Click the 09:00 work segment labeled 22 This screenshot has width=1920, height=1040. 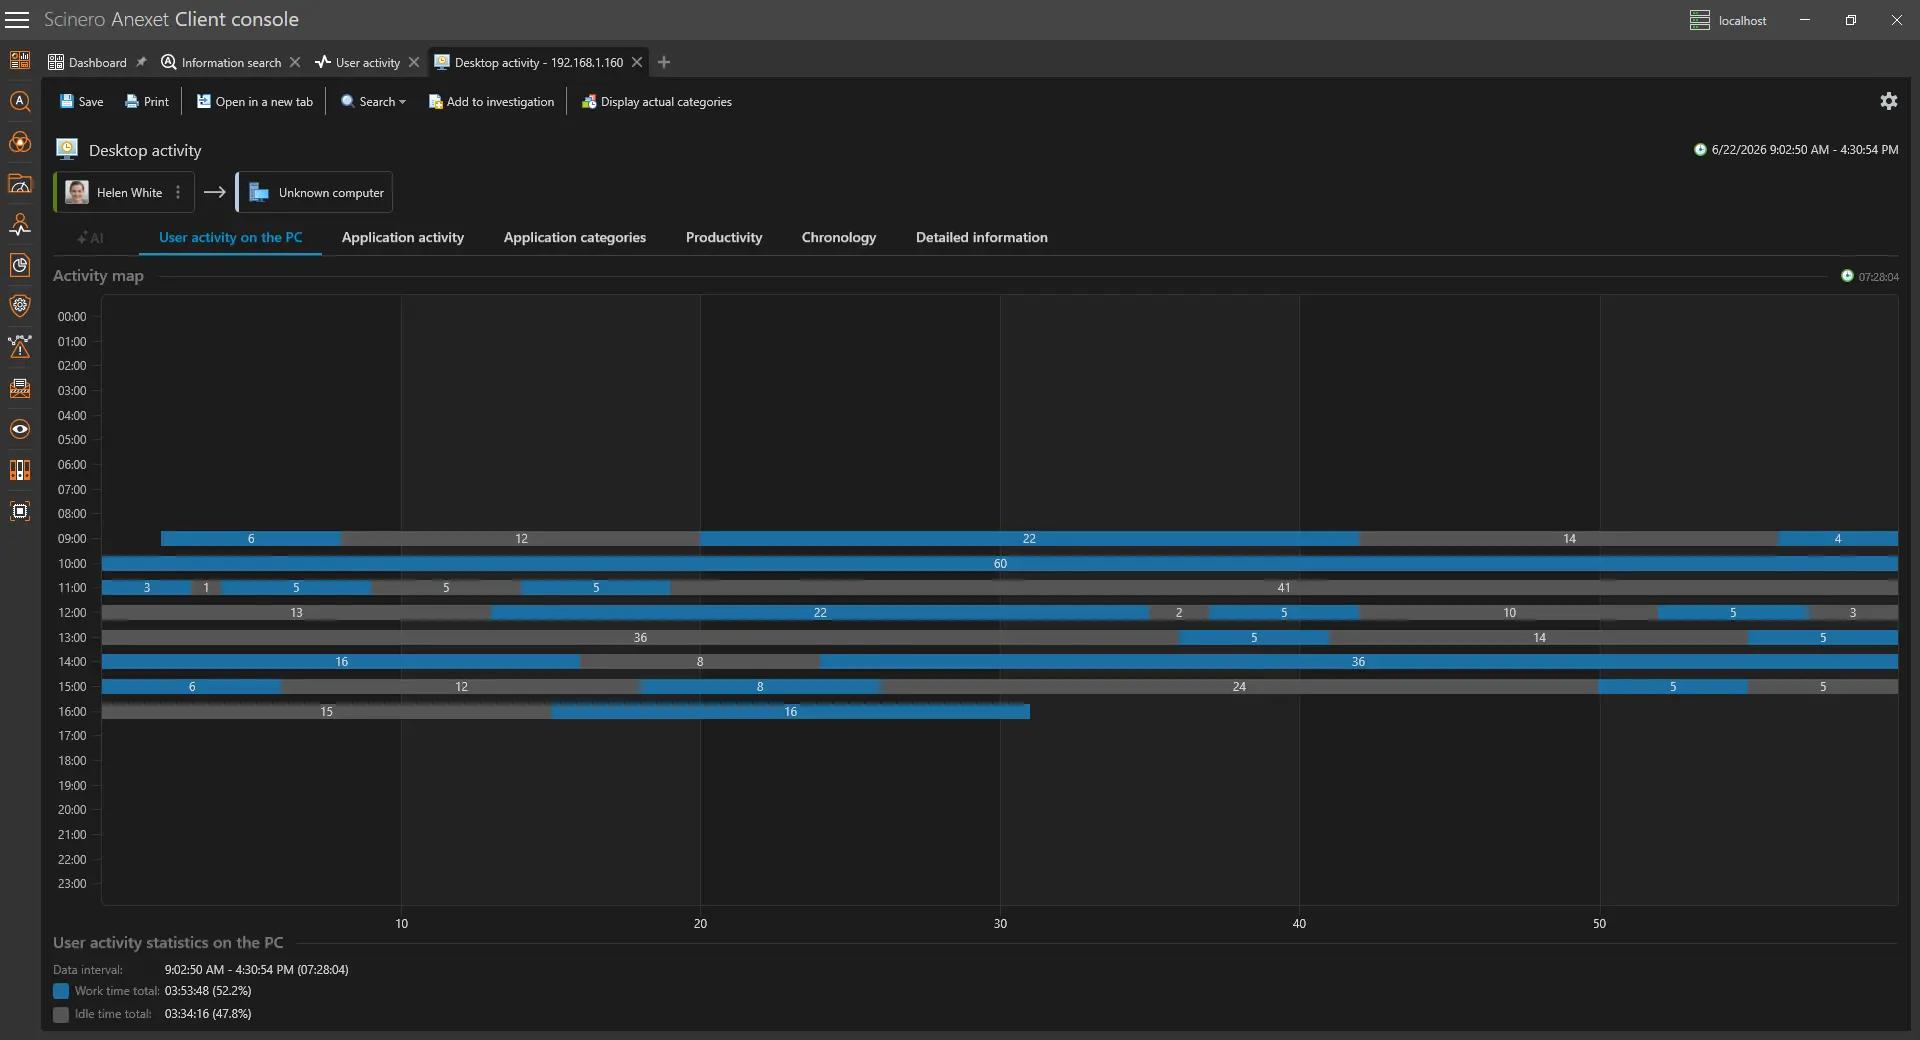(1029, 538)
